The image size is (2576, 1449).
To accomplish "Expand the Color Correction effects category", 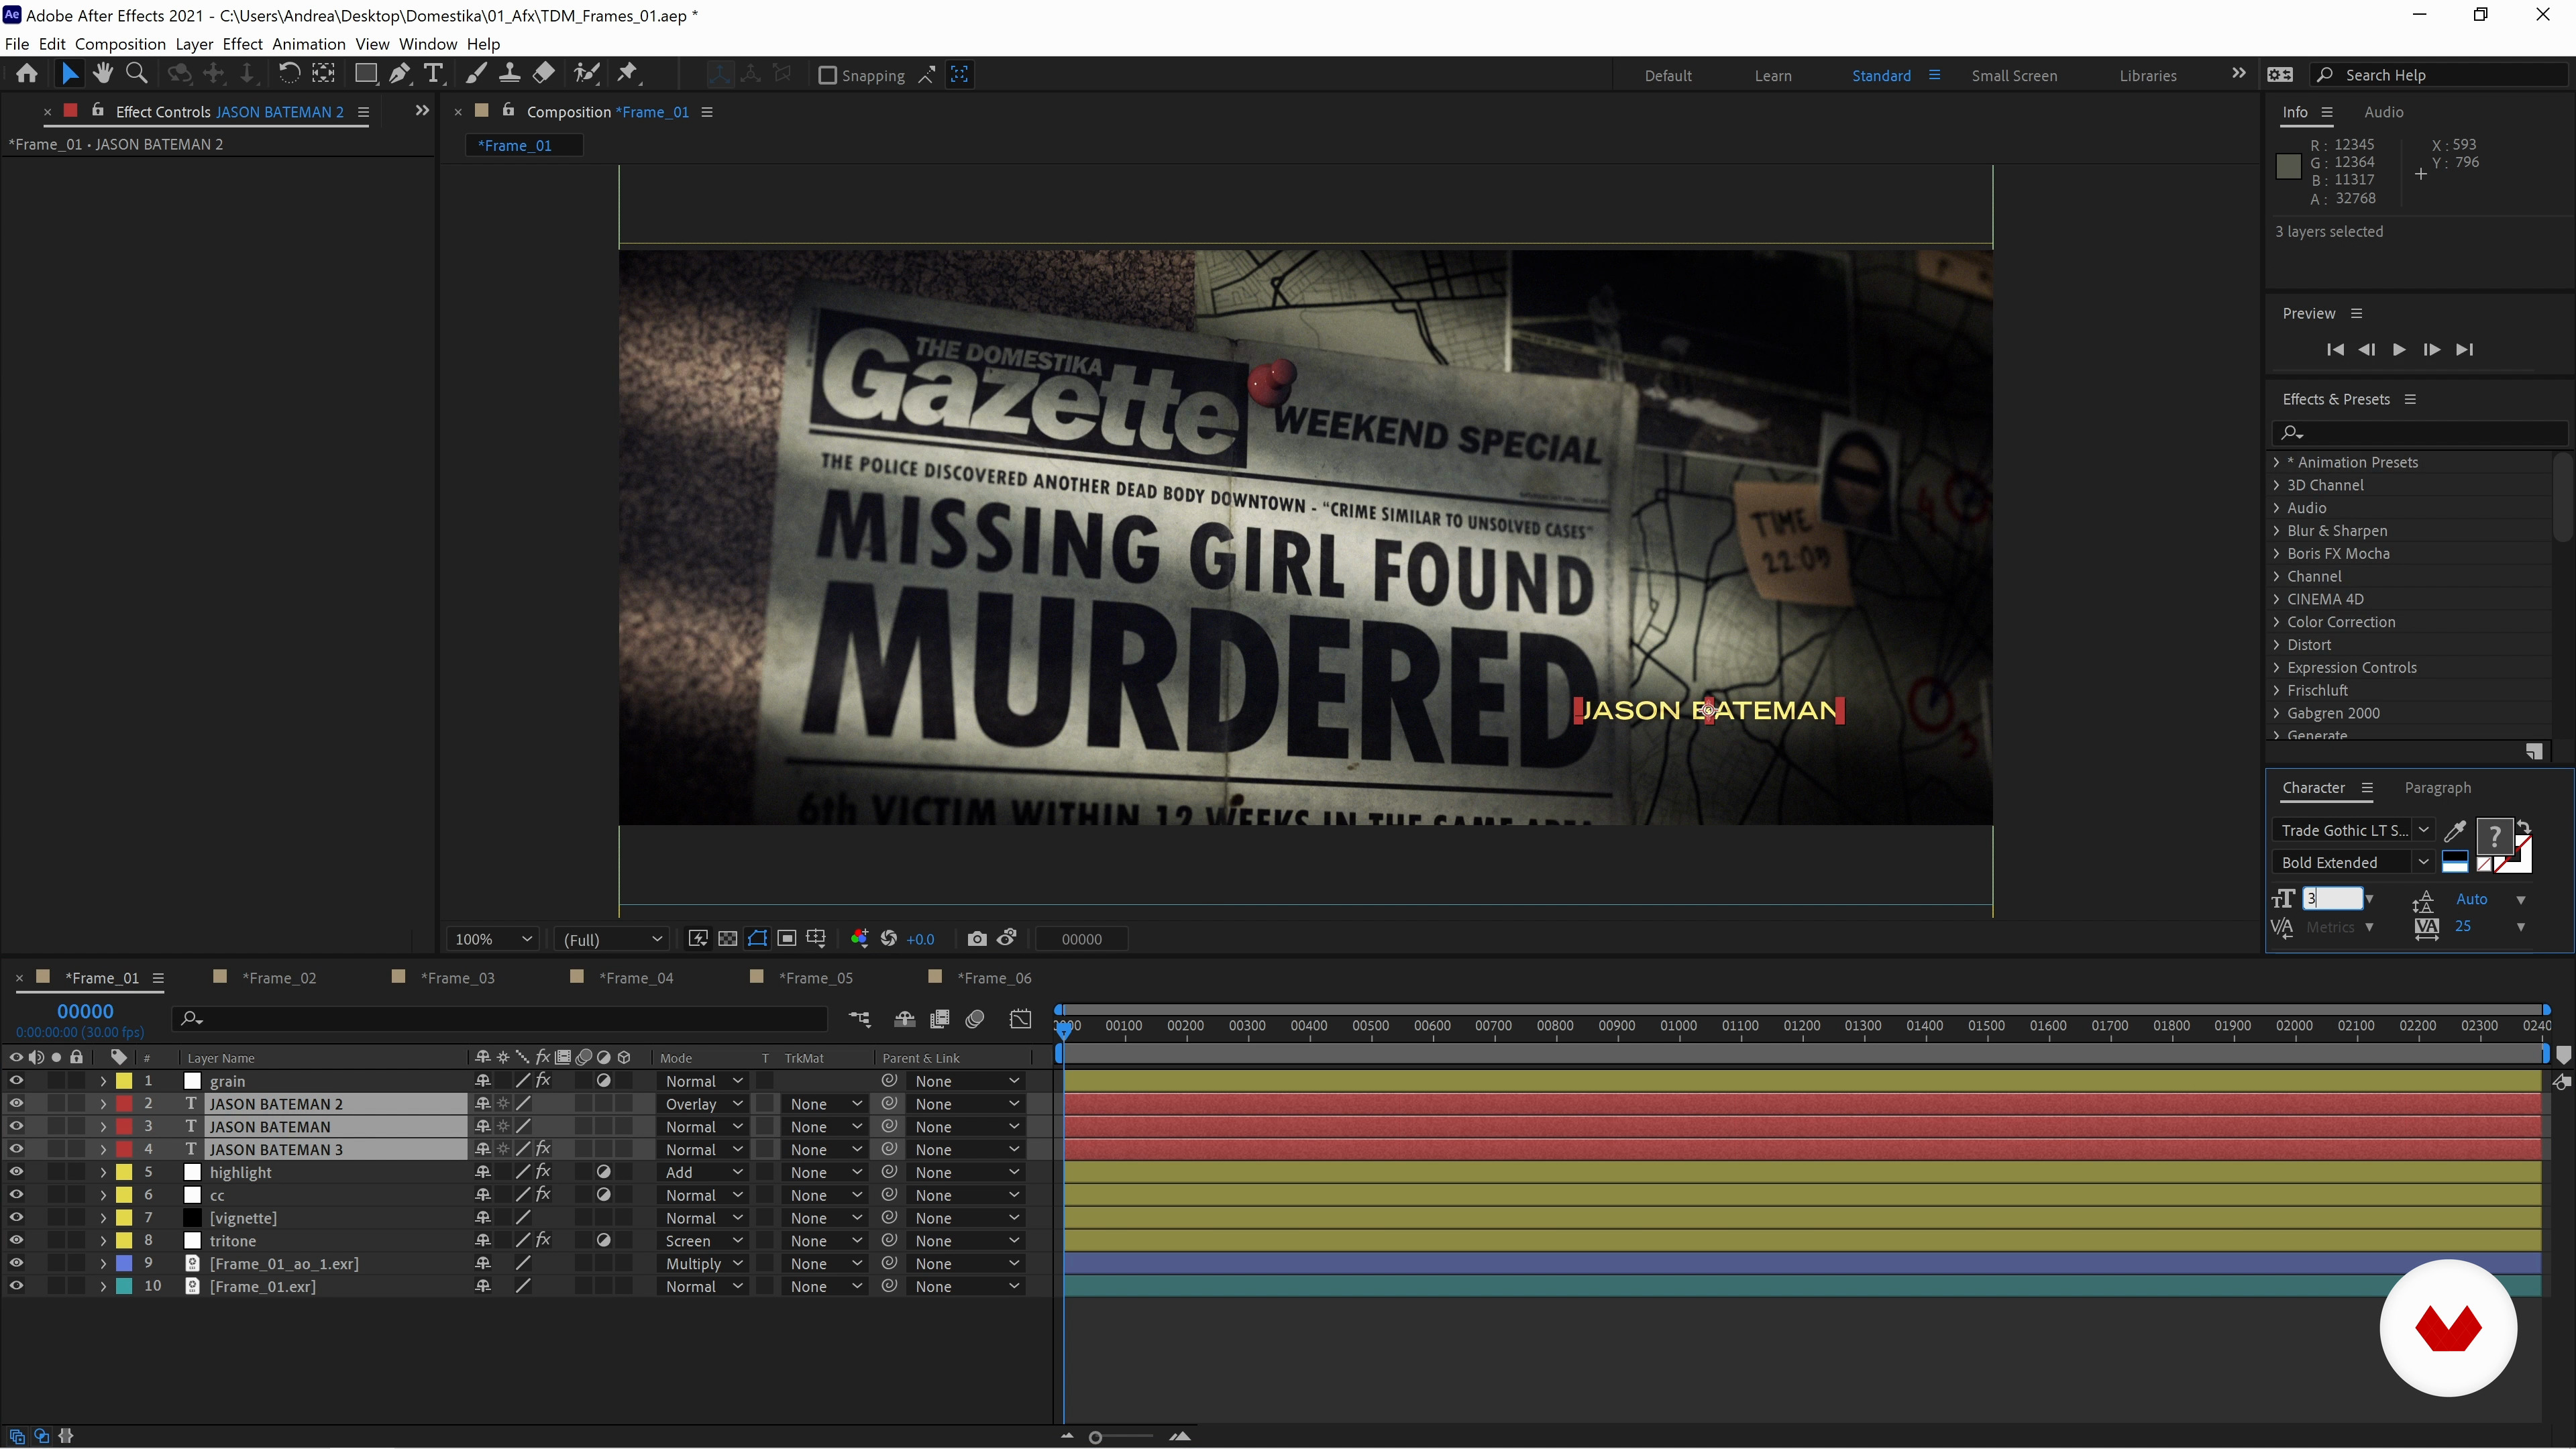I will 2276,622.
